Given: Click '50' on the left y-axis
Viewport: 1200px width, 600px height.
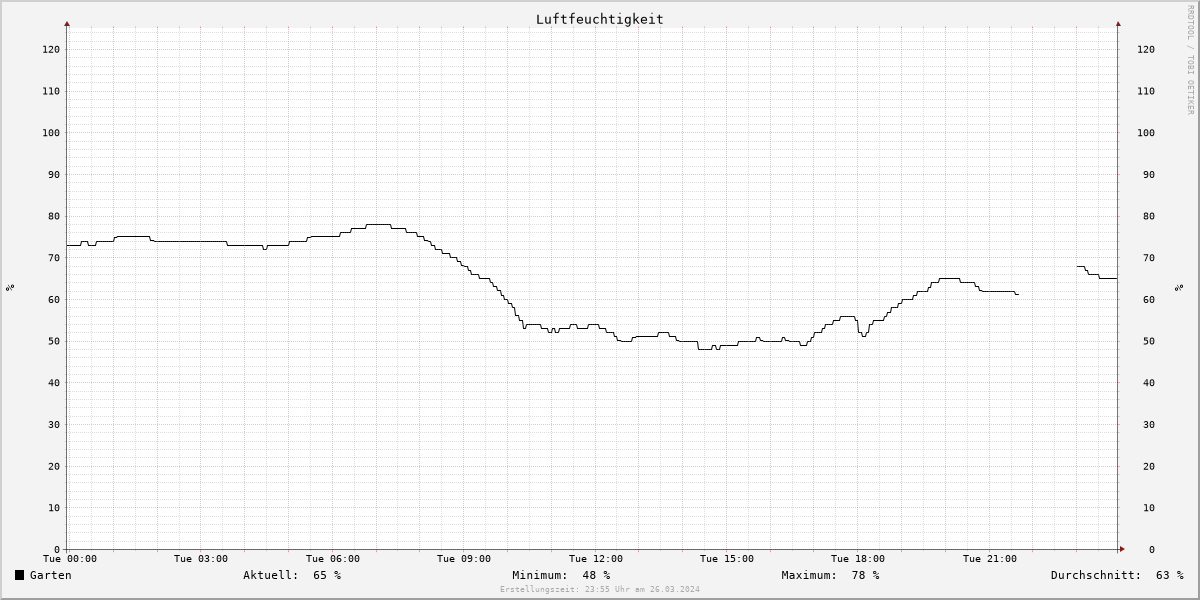Looking at the screenshot, I should [54, 341].
